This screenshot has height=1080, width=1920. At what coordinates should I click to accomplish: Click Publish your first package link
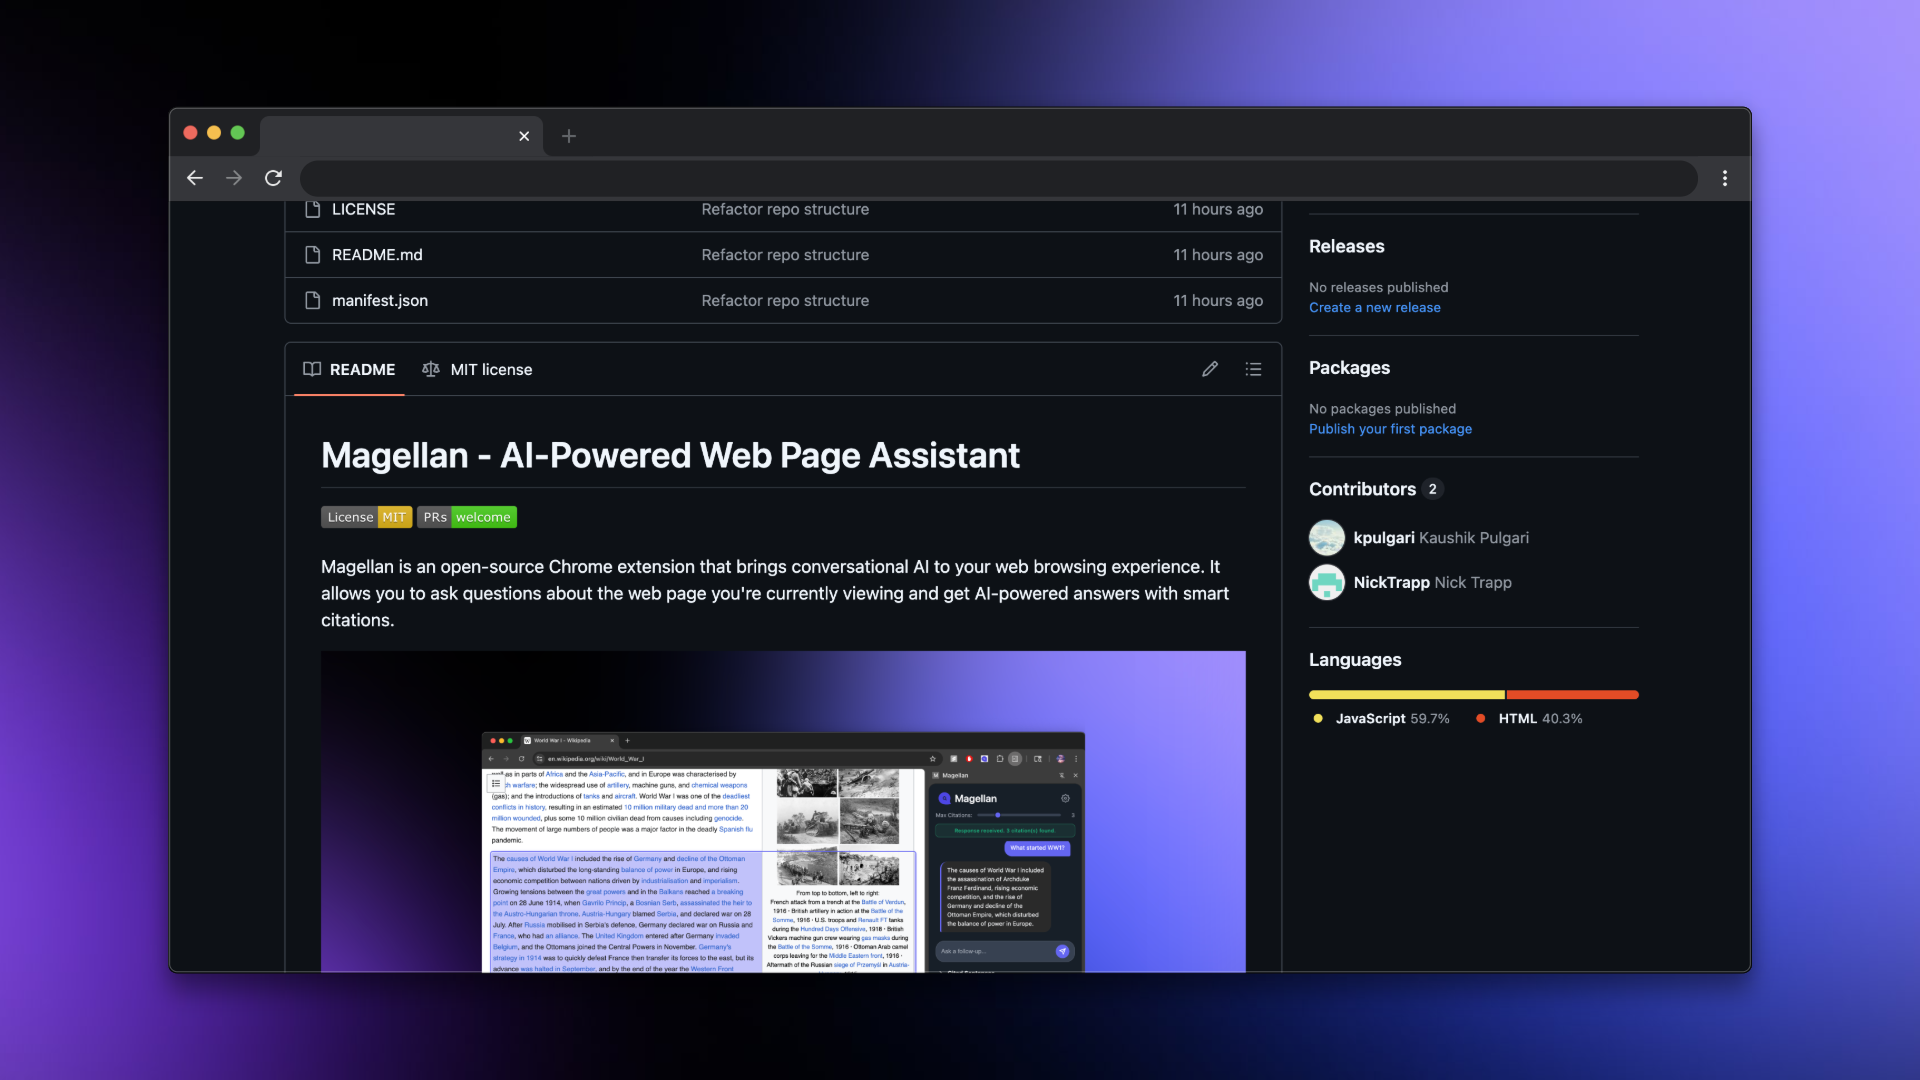1390,429
